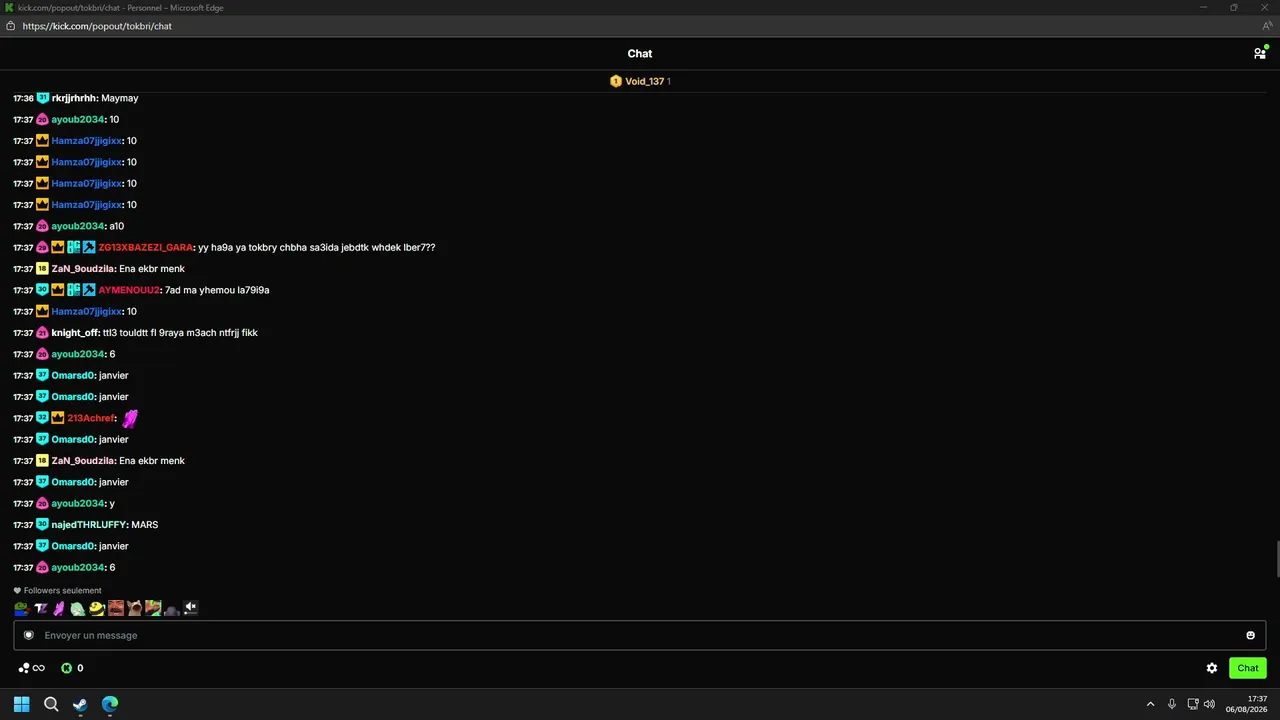Click the 'Followers seulement' label
This screenshot has height=720, width=1280.
[x=62, y=591]
